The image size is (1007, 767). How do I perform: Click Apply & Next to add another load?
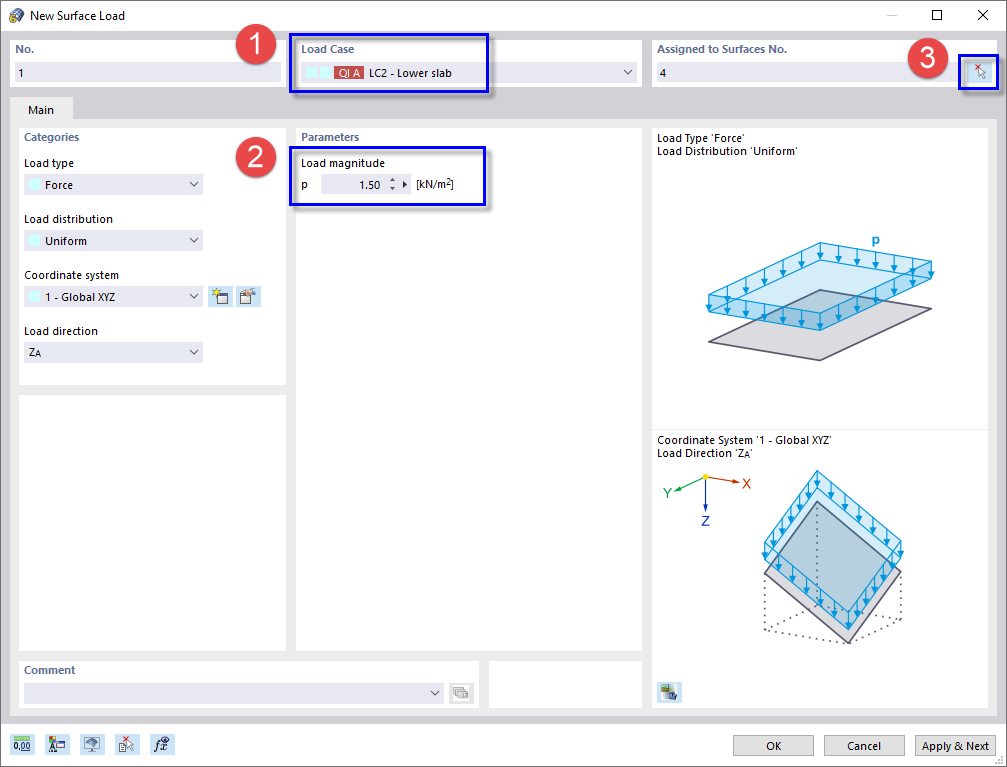click(956, 745)
